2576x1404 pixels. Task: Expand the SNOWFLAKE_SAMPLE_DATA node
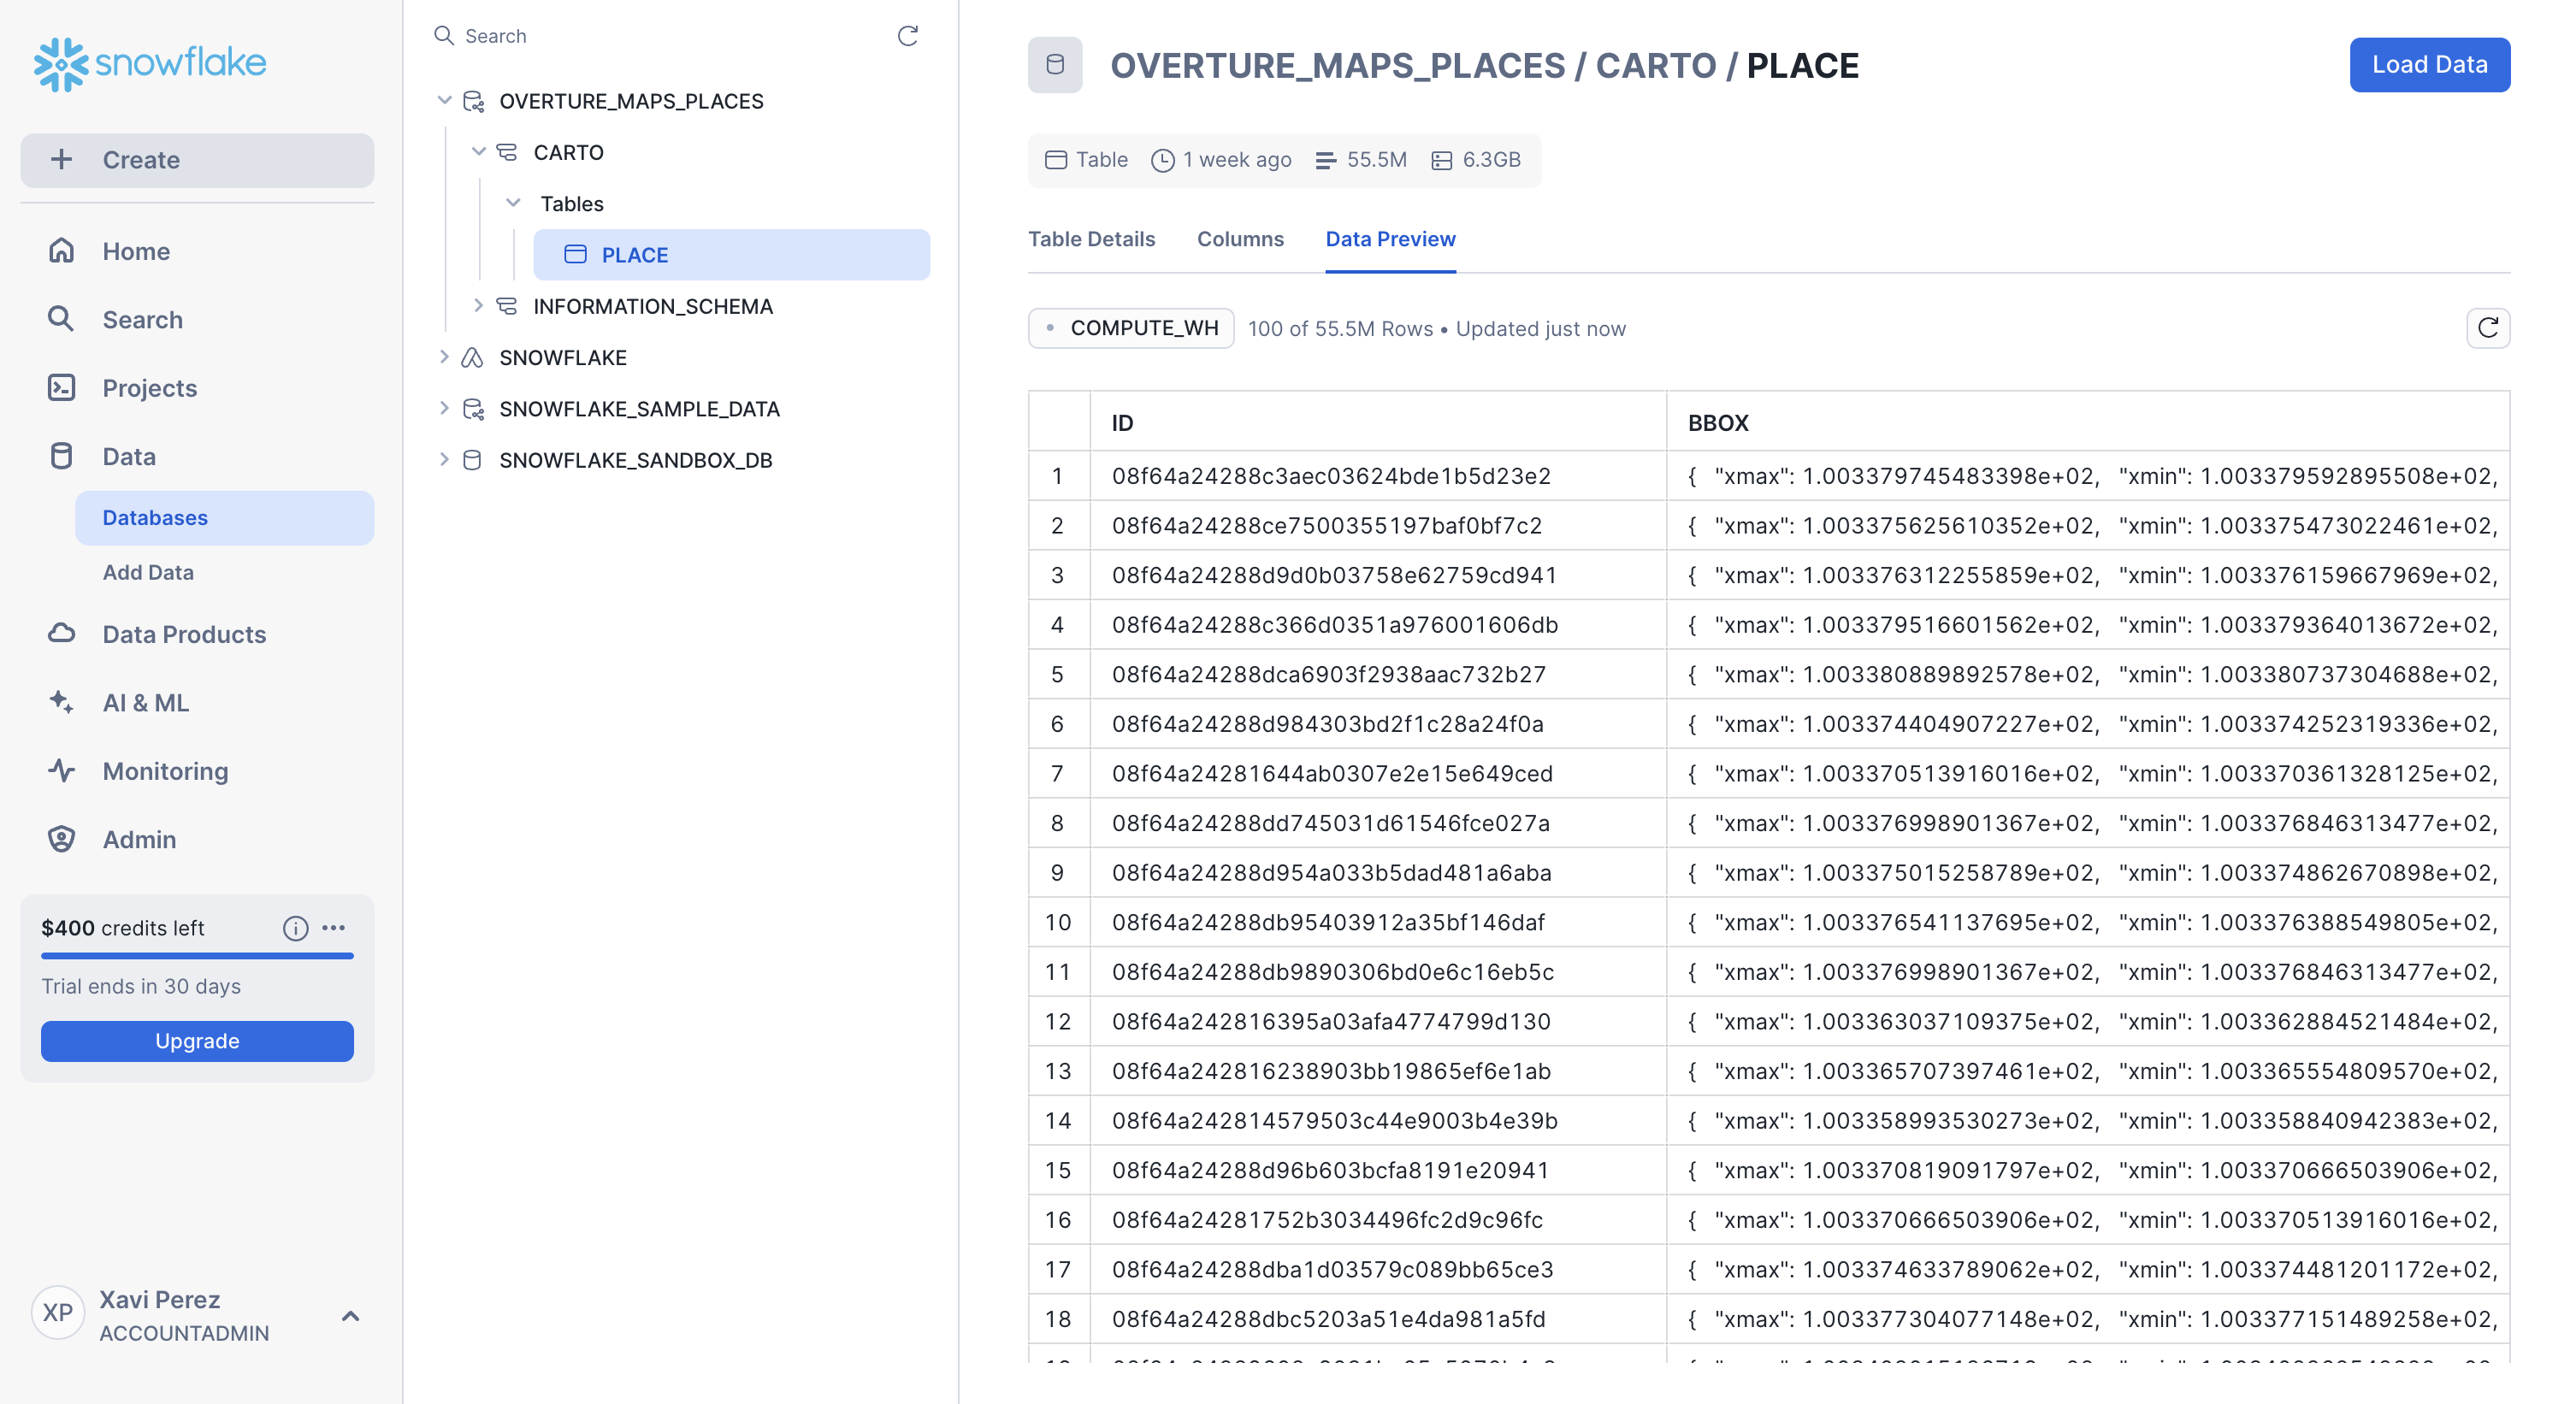click(444, 408)
